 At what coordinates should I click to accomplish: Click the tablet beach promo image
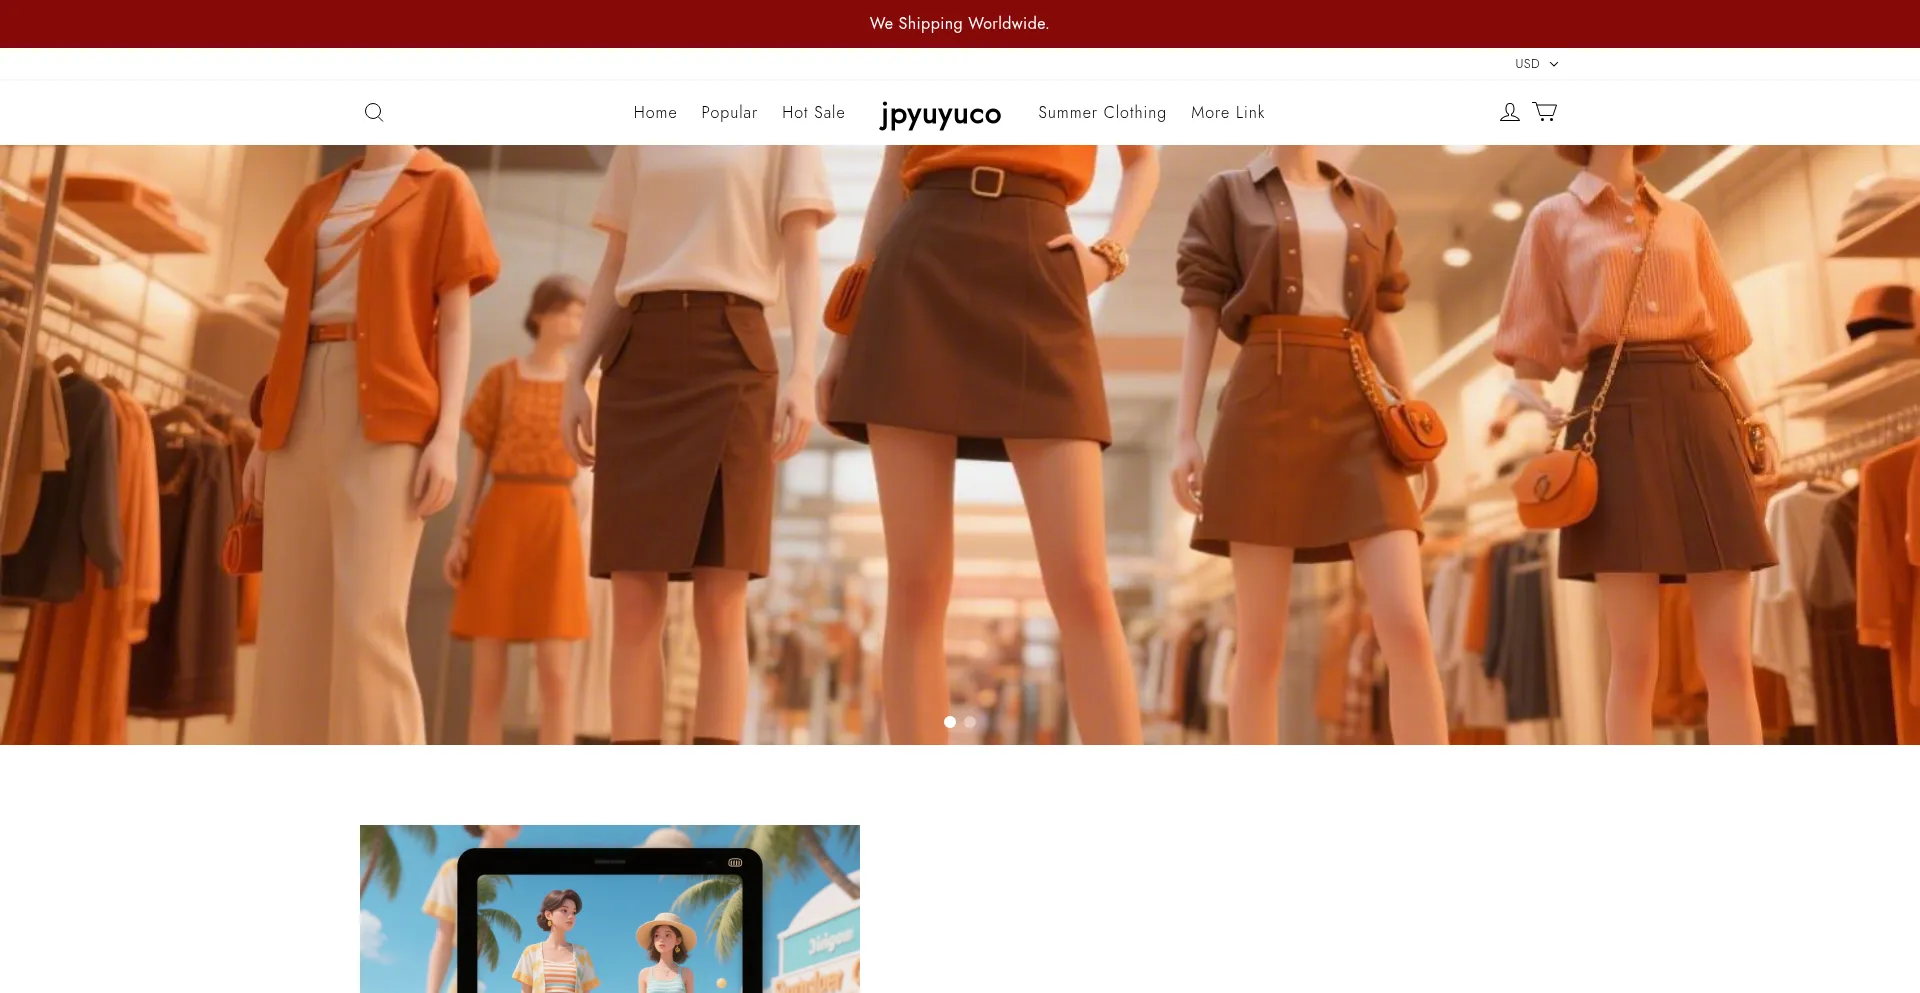coord(609,908)
